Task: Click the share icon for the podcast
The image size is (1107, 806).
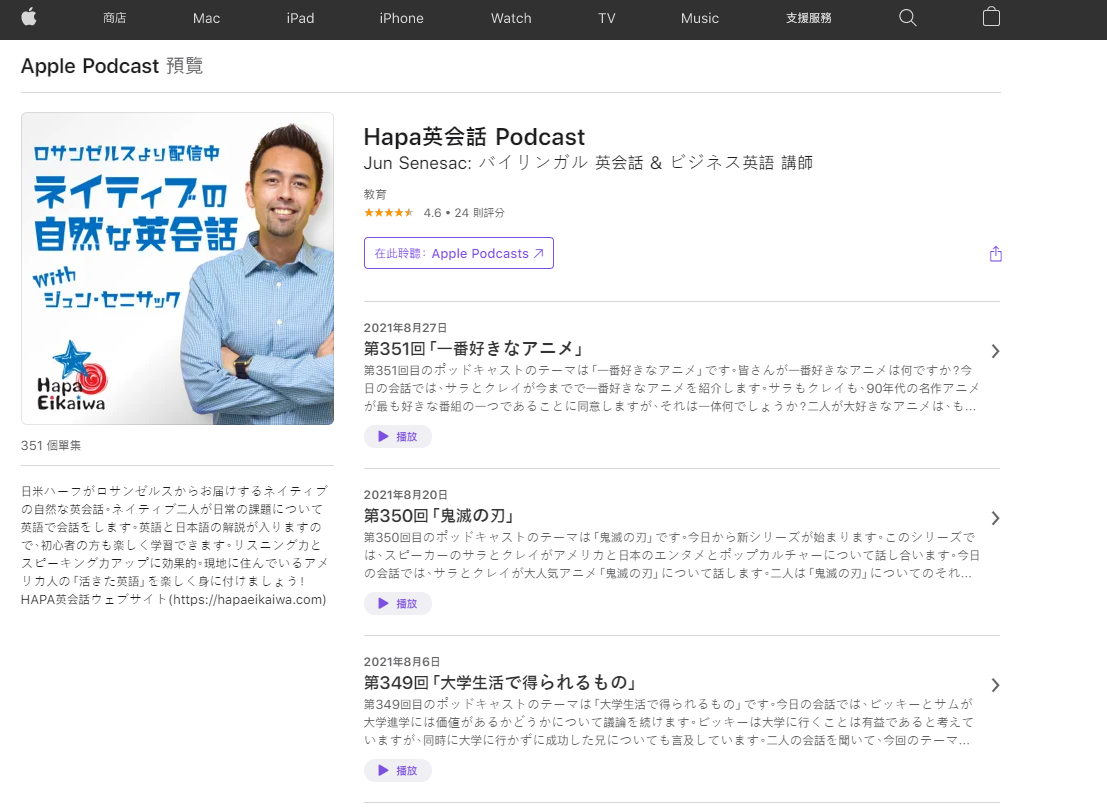Action: (x=995, y=254)
